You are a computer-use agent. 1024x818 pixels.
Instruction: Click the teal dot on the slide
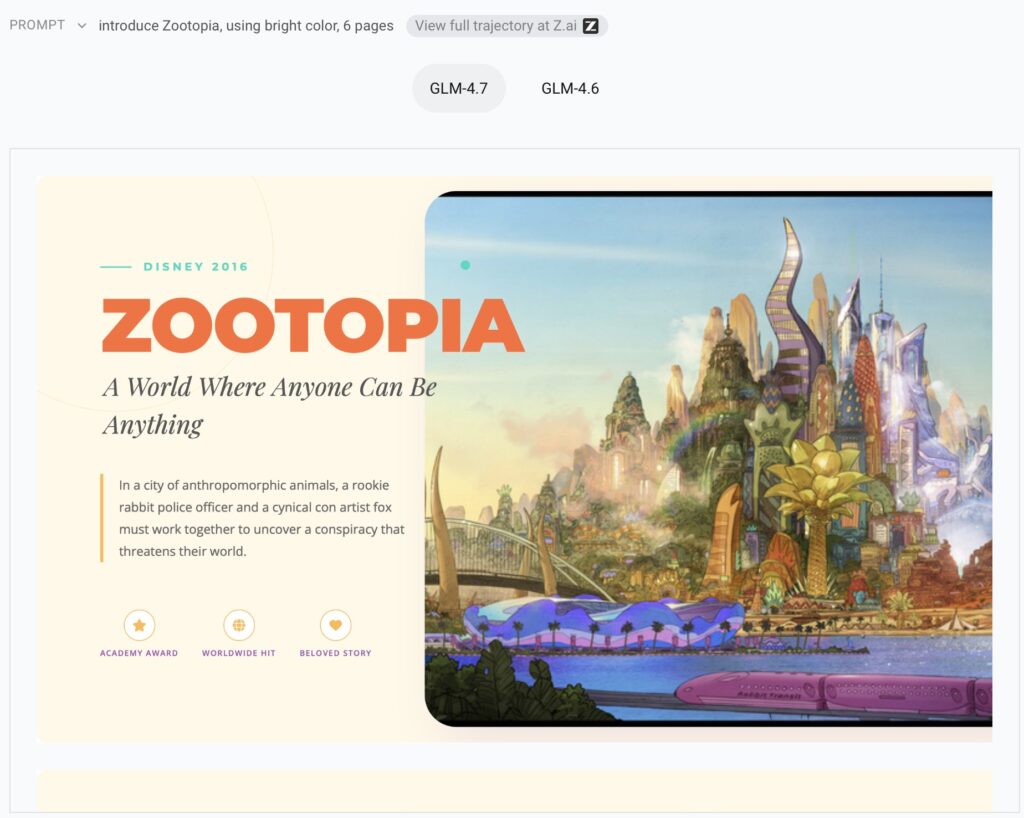pos(465,265)
